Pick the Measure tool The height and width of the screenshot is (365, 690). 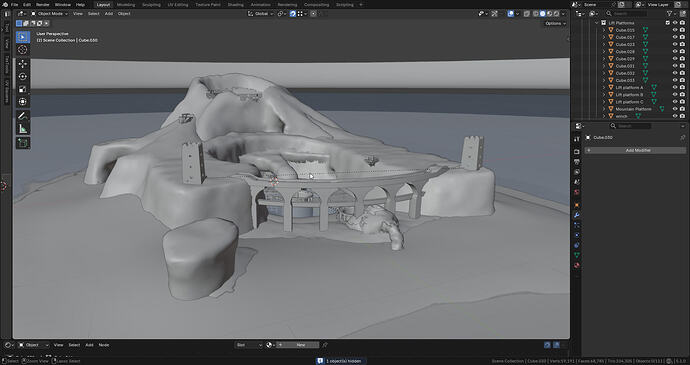(x=23, y=129)
